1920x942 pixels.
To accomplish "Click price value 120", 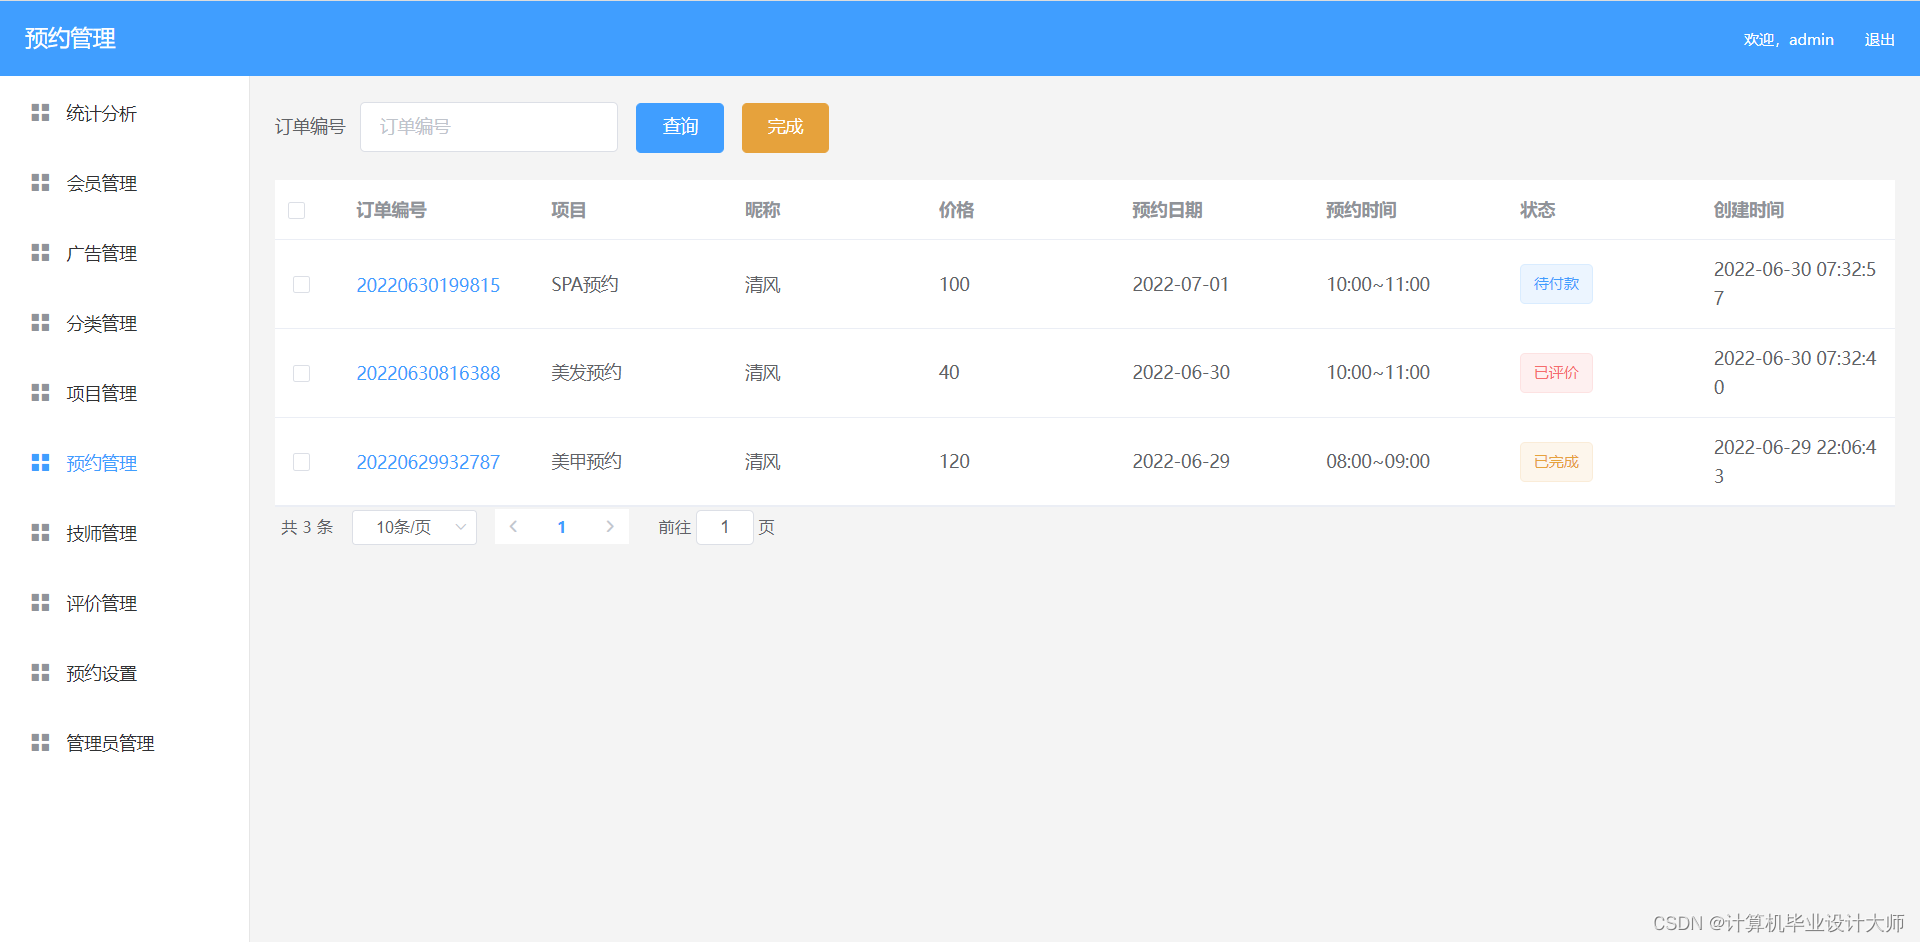I will (x=954, y=462).
